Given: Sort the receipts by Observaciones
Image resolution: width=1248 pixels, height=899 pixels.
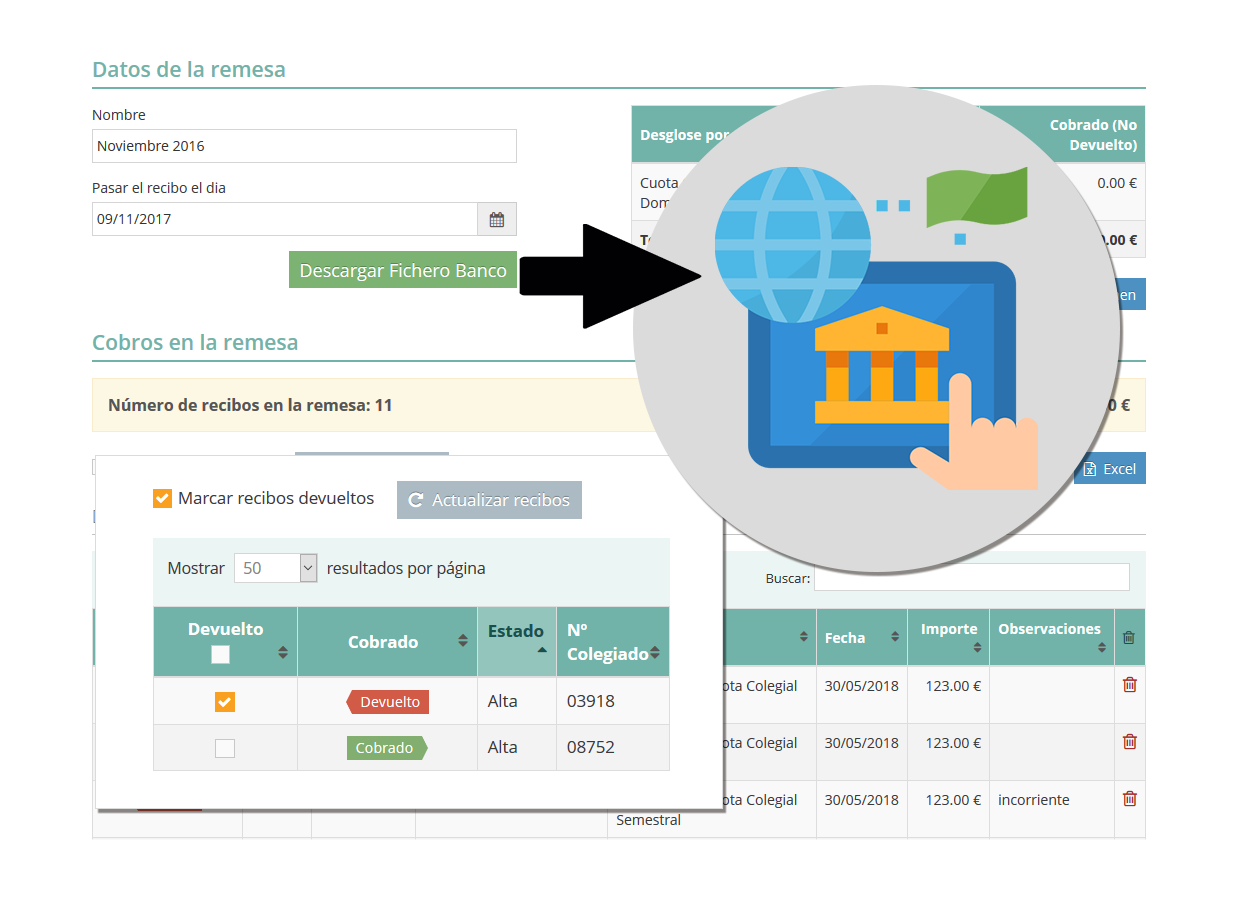Looking at the screenshot, I should [1052, 637].
